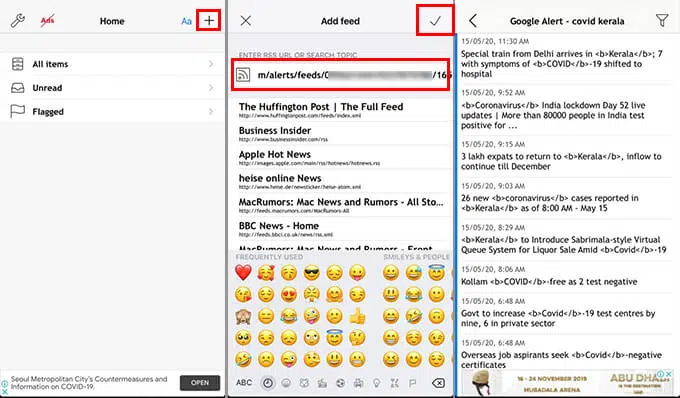Add a new feed with plus icon
Image resolution: width=680 pixels, height=398 pixels.
click(x=209, y=20)
